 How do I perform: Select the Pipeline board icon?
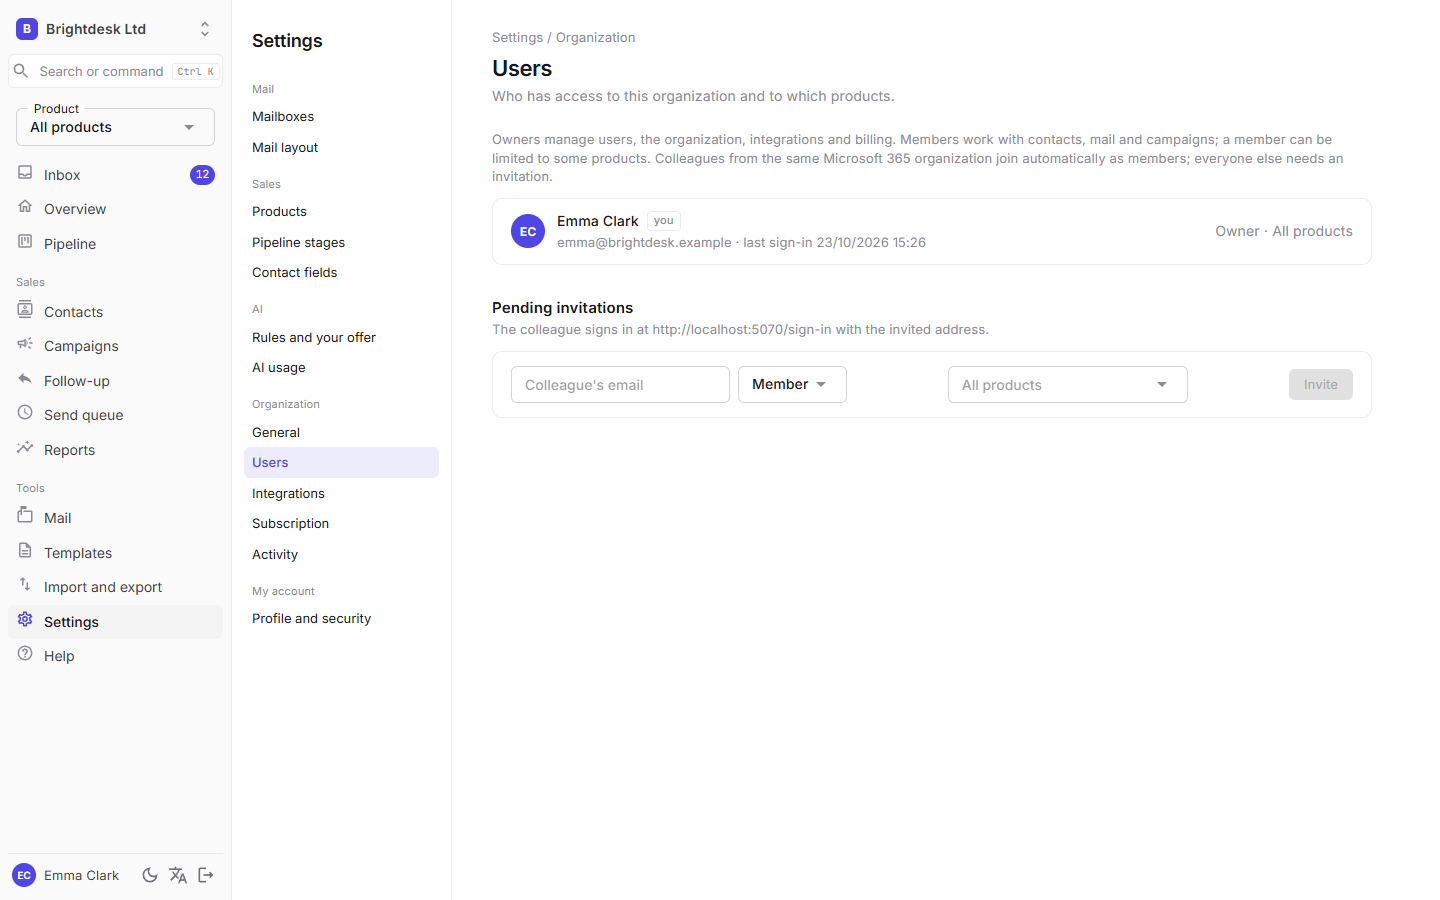tap(25, 242)
